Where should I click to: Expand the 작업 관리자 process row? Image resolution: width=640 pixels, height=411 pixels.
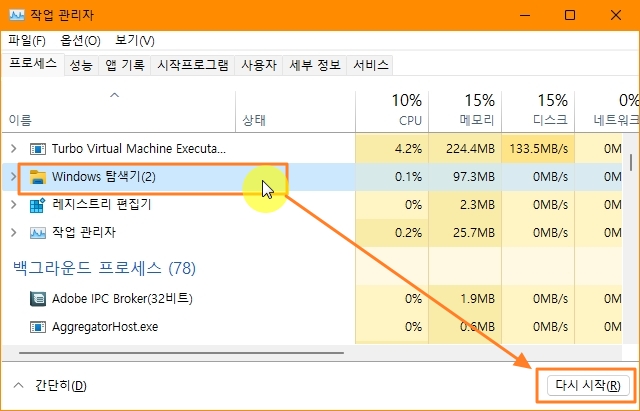click(x=13, y=233)
